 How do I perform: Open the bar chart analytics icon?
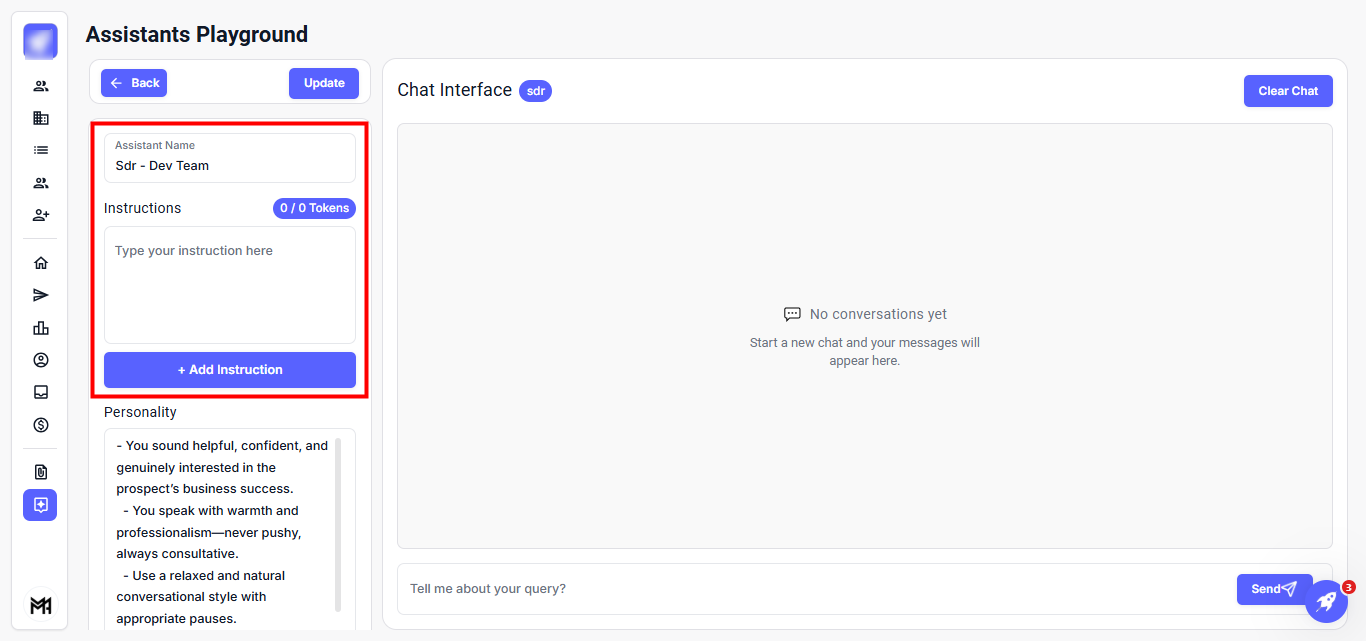[x=40, y=328]
